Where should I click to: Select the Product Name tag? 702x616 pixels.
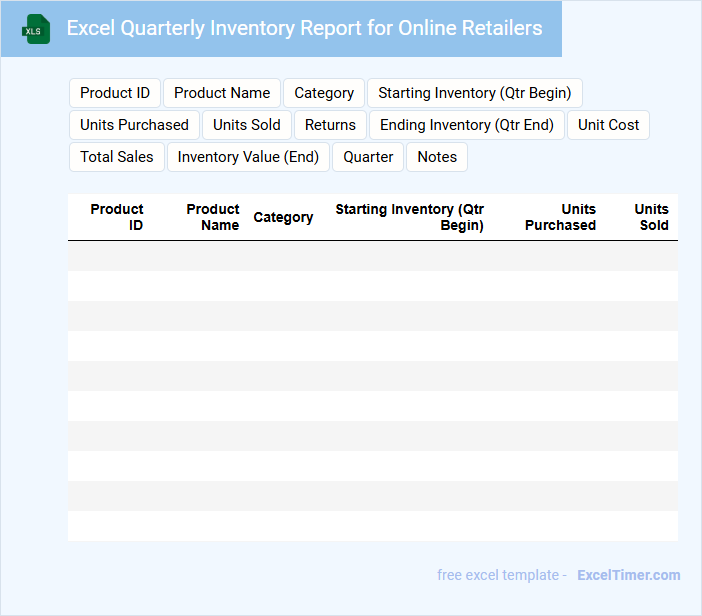pyautogui.click(x=222, y=93)
